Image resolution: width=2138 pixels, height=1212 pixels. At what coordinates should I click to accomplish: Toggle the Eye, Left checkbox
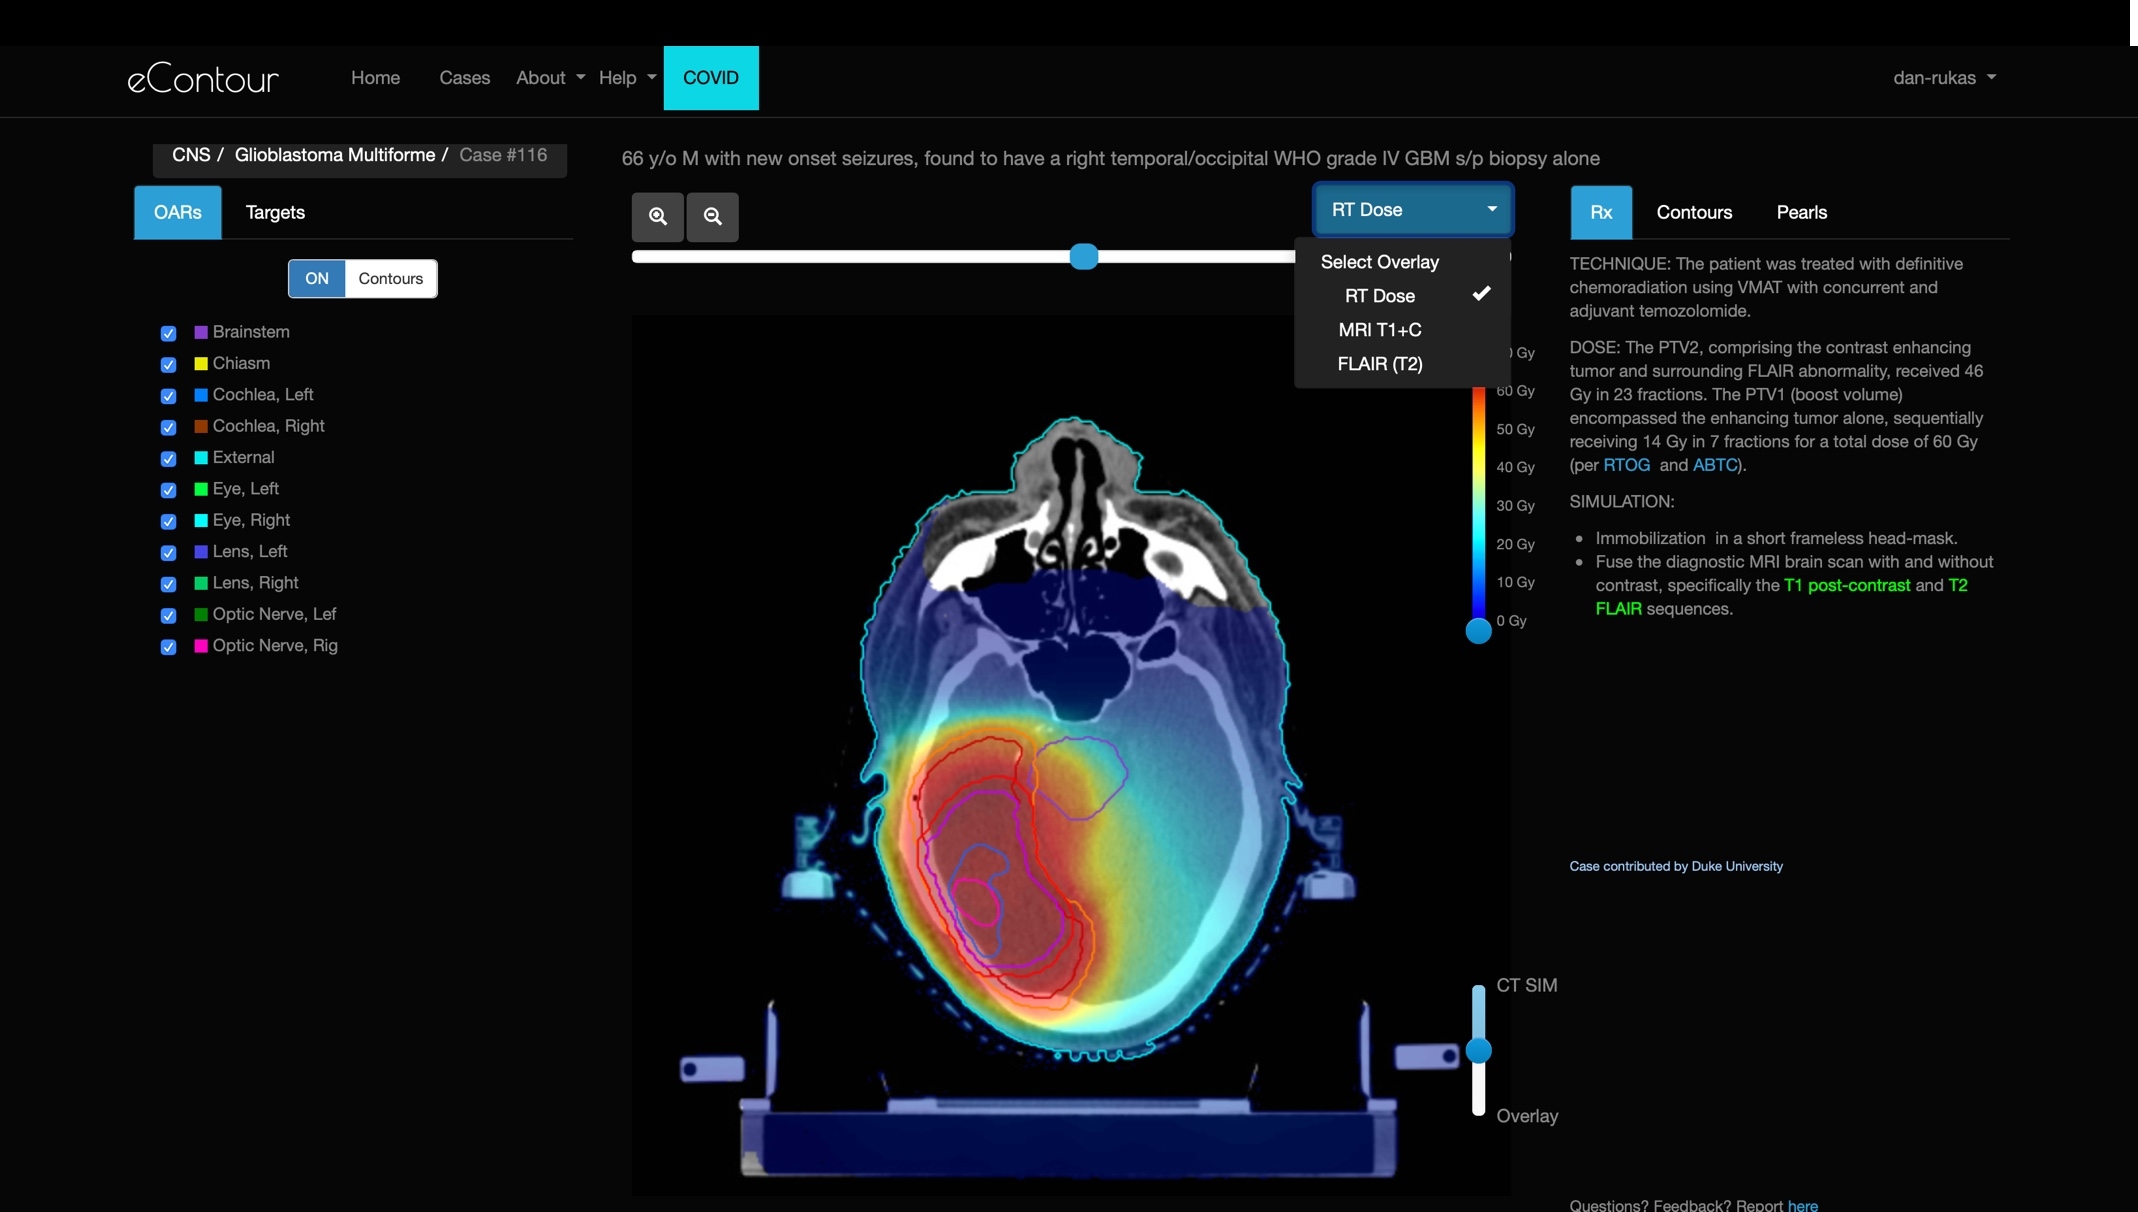click(168, 490)
